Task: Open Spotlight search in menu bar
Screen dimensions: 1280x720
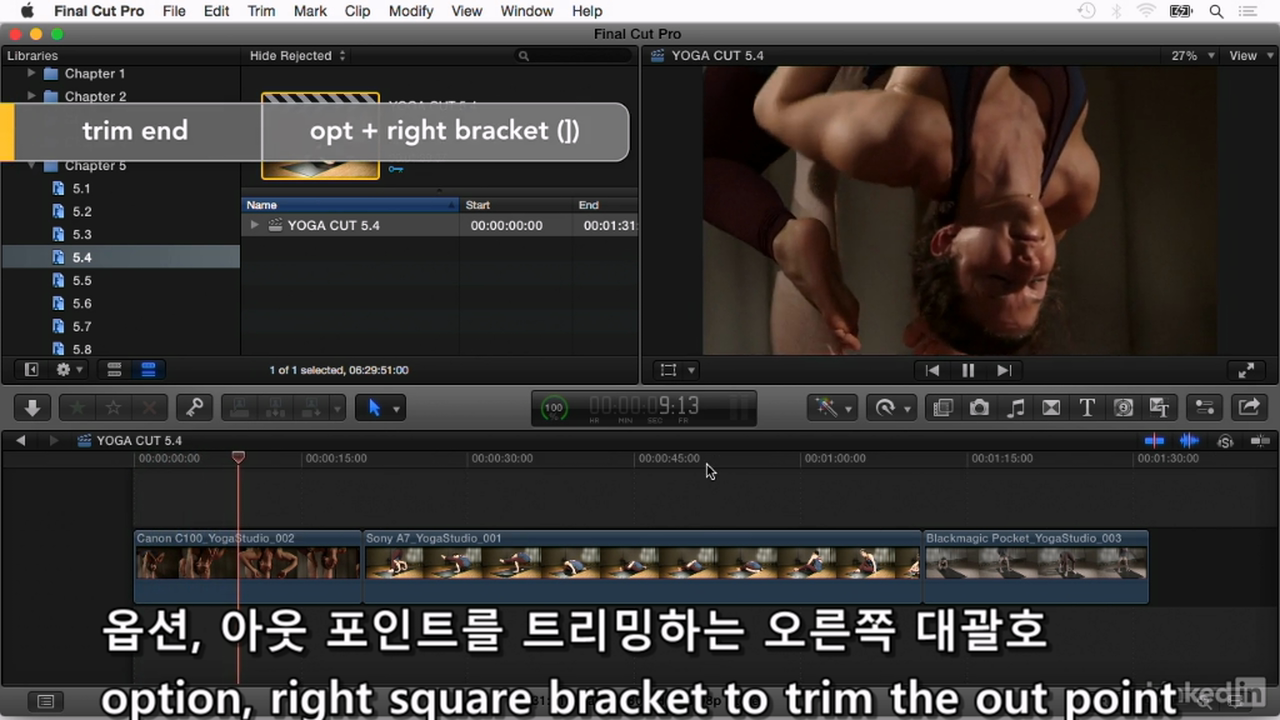Action: click(x=1216, y=11)
